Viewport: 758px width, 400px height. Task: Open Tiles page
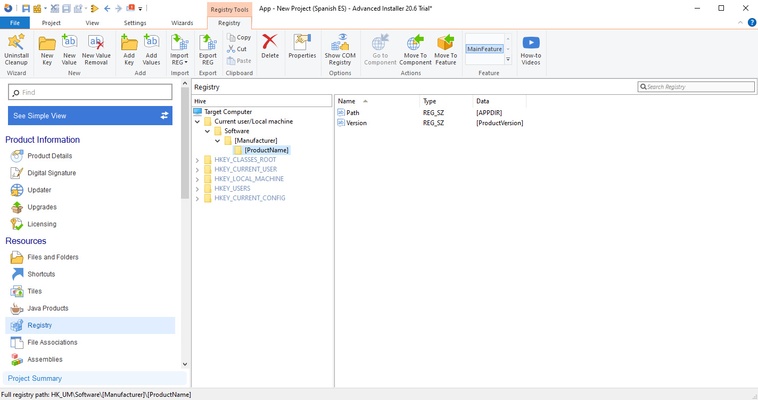(34, 291)
